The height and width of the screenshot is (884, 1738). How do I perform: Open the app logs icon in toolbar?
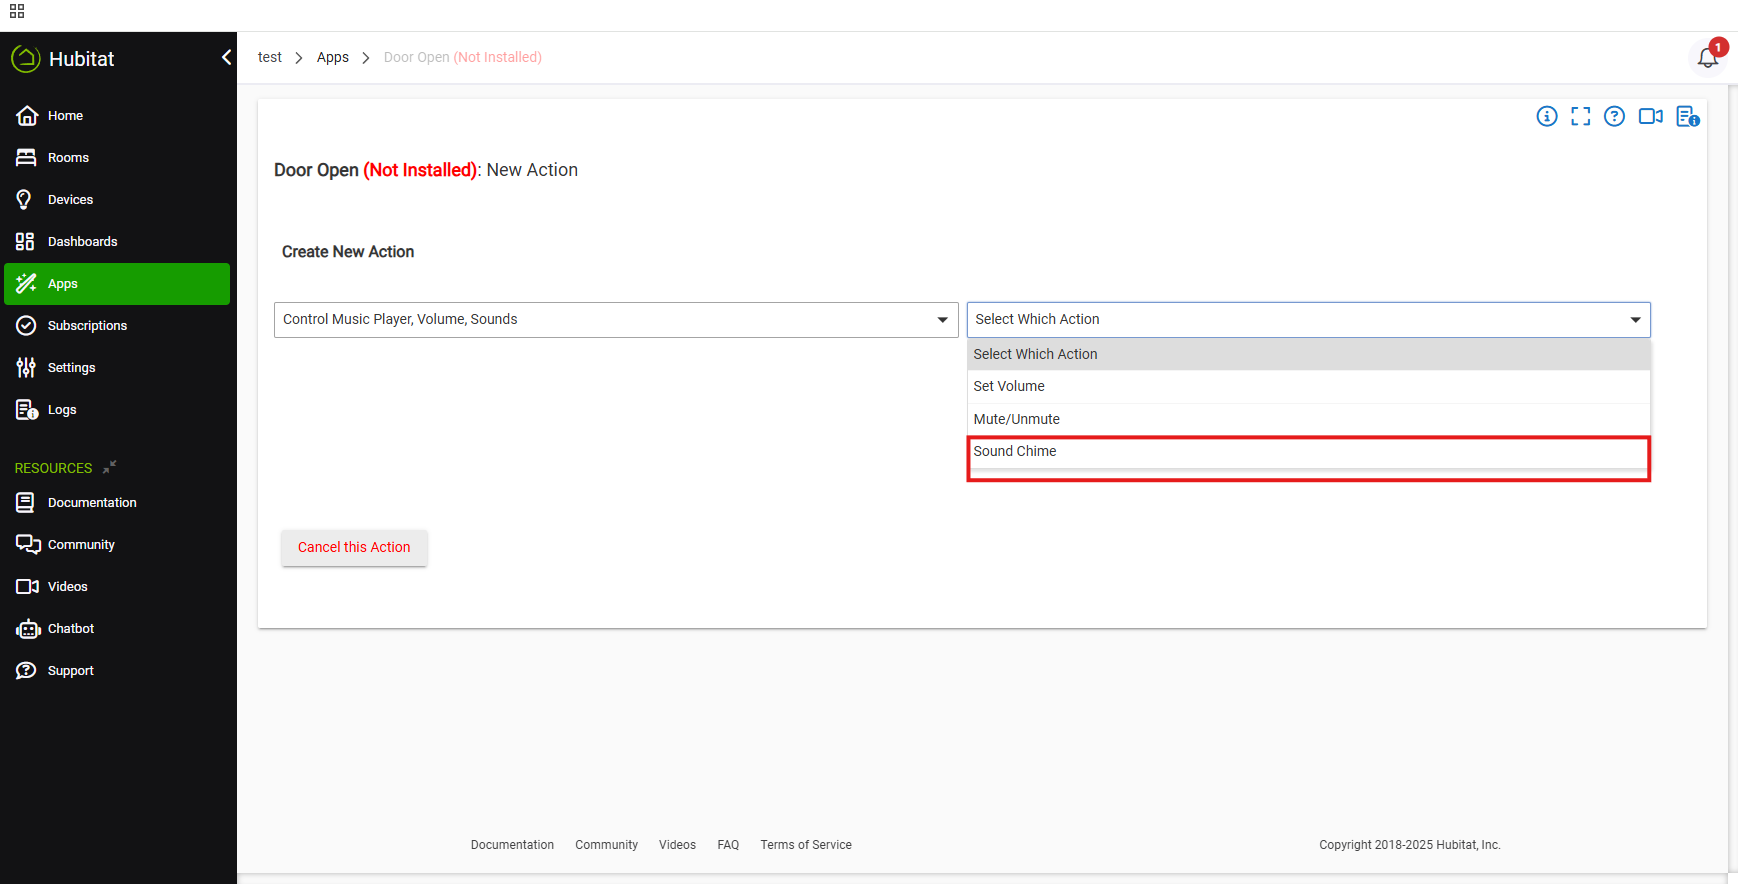(1687, 117)
